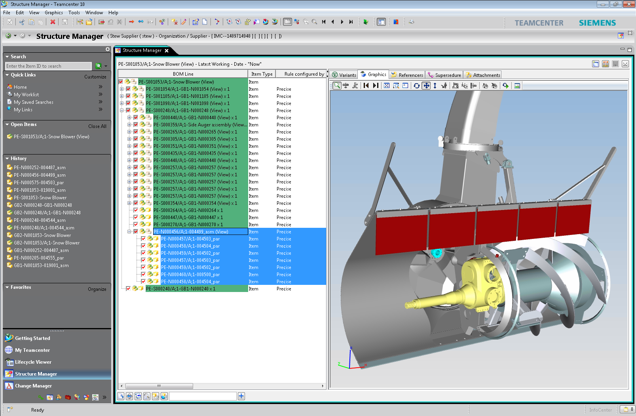Click the green search-go icon beside Item ID field
This screenshot has height=416, width=636.
coord(98,66)
